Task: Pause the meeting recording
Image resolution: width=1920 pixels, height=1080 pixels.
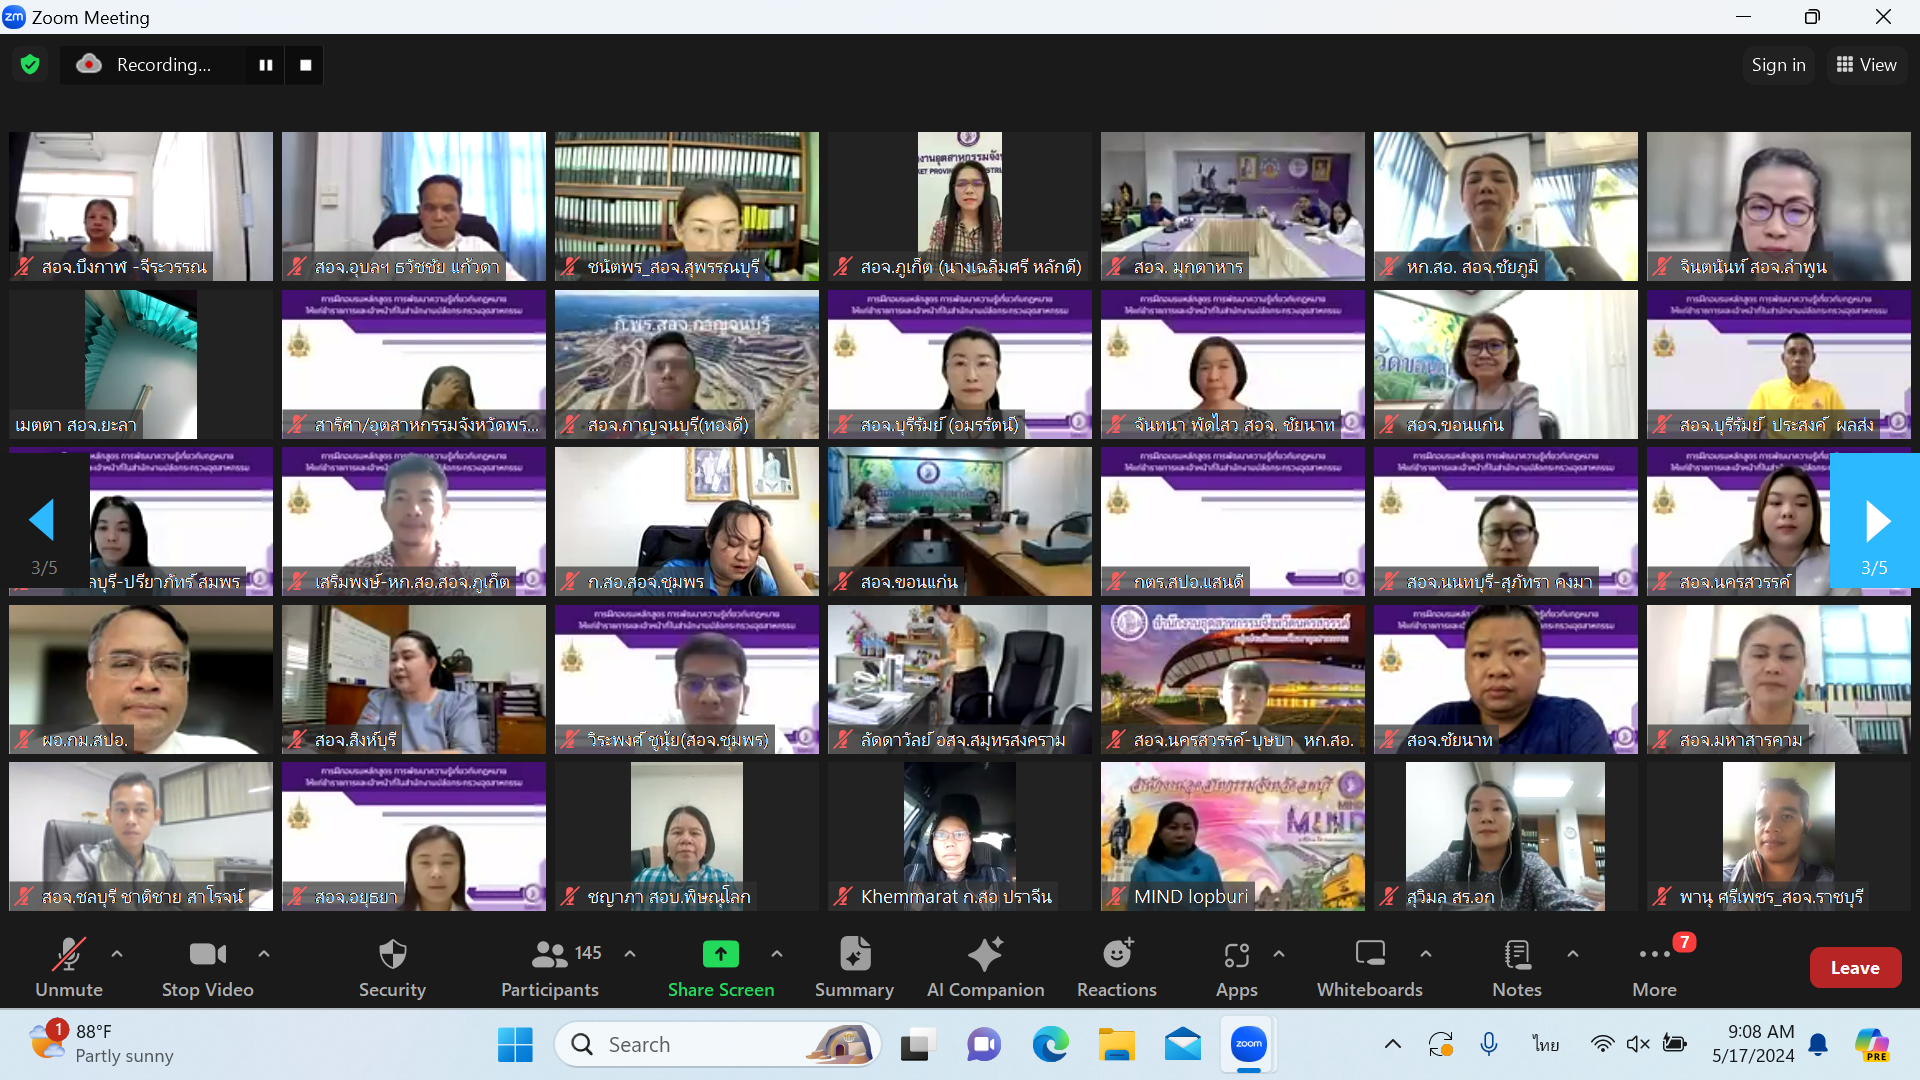Action: pyautogui.click(x=266, y=65)
